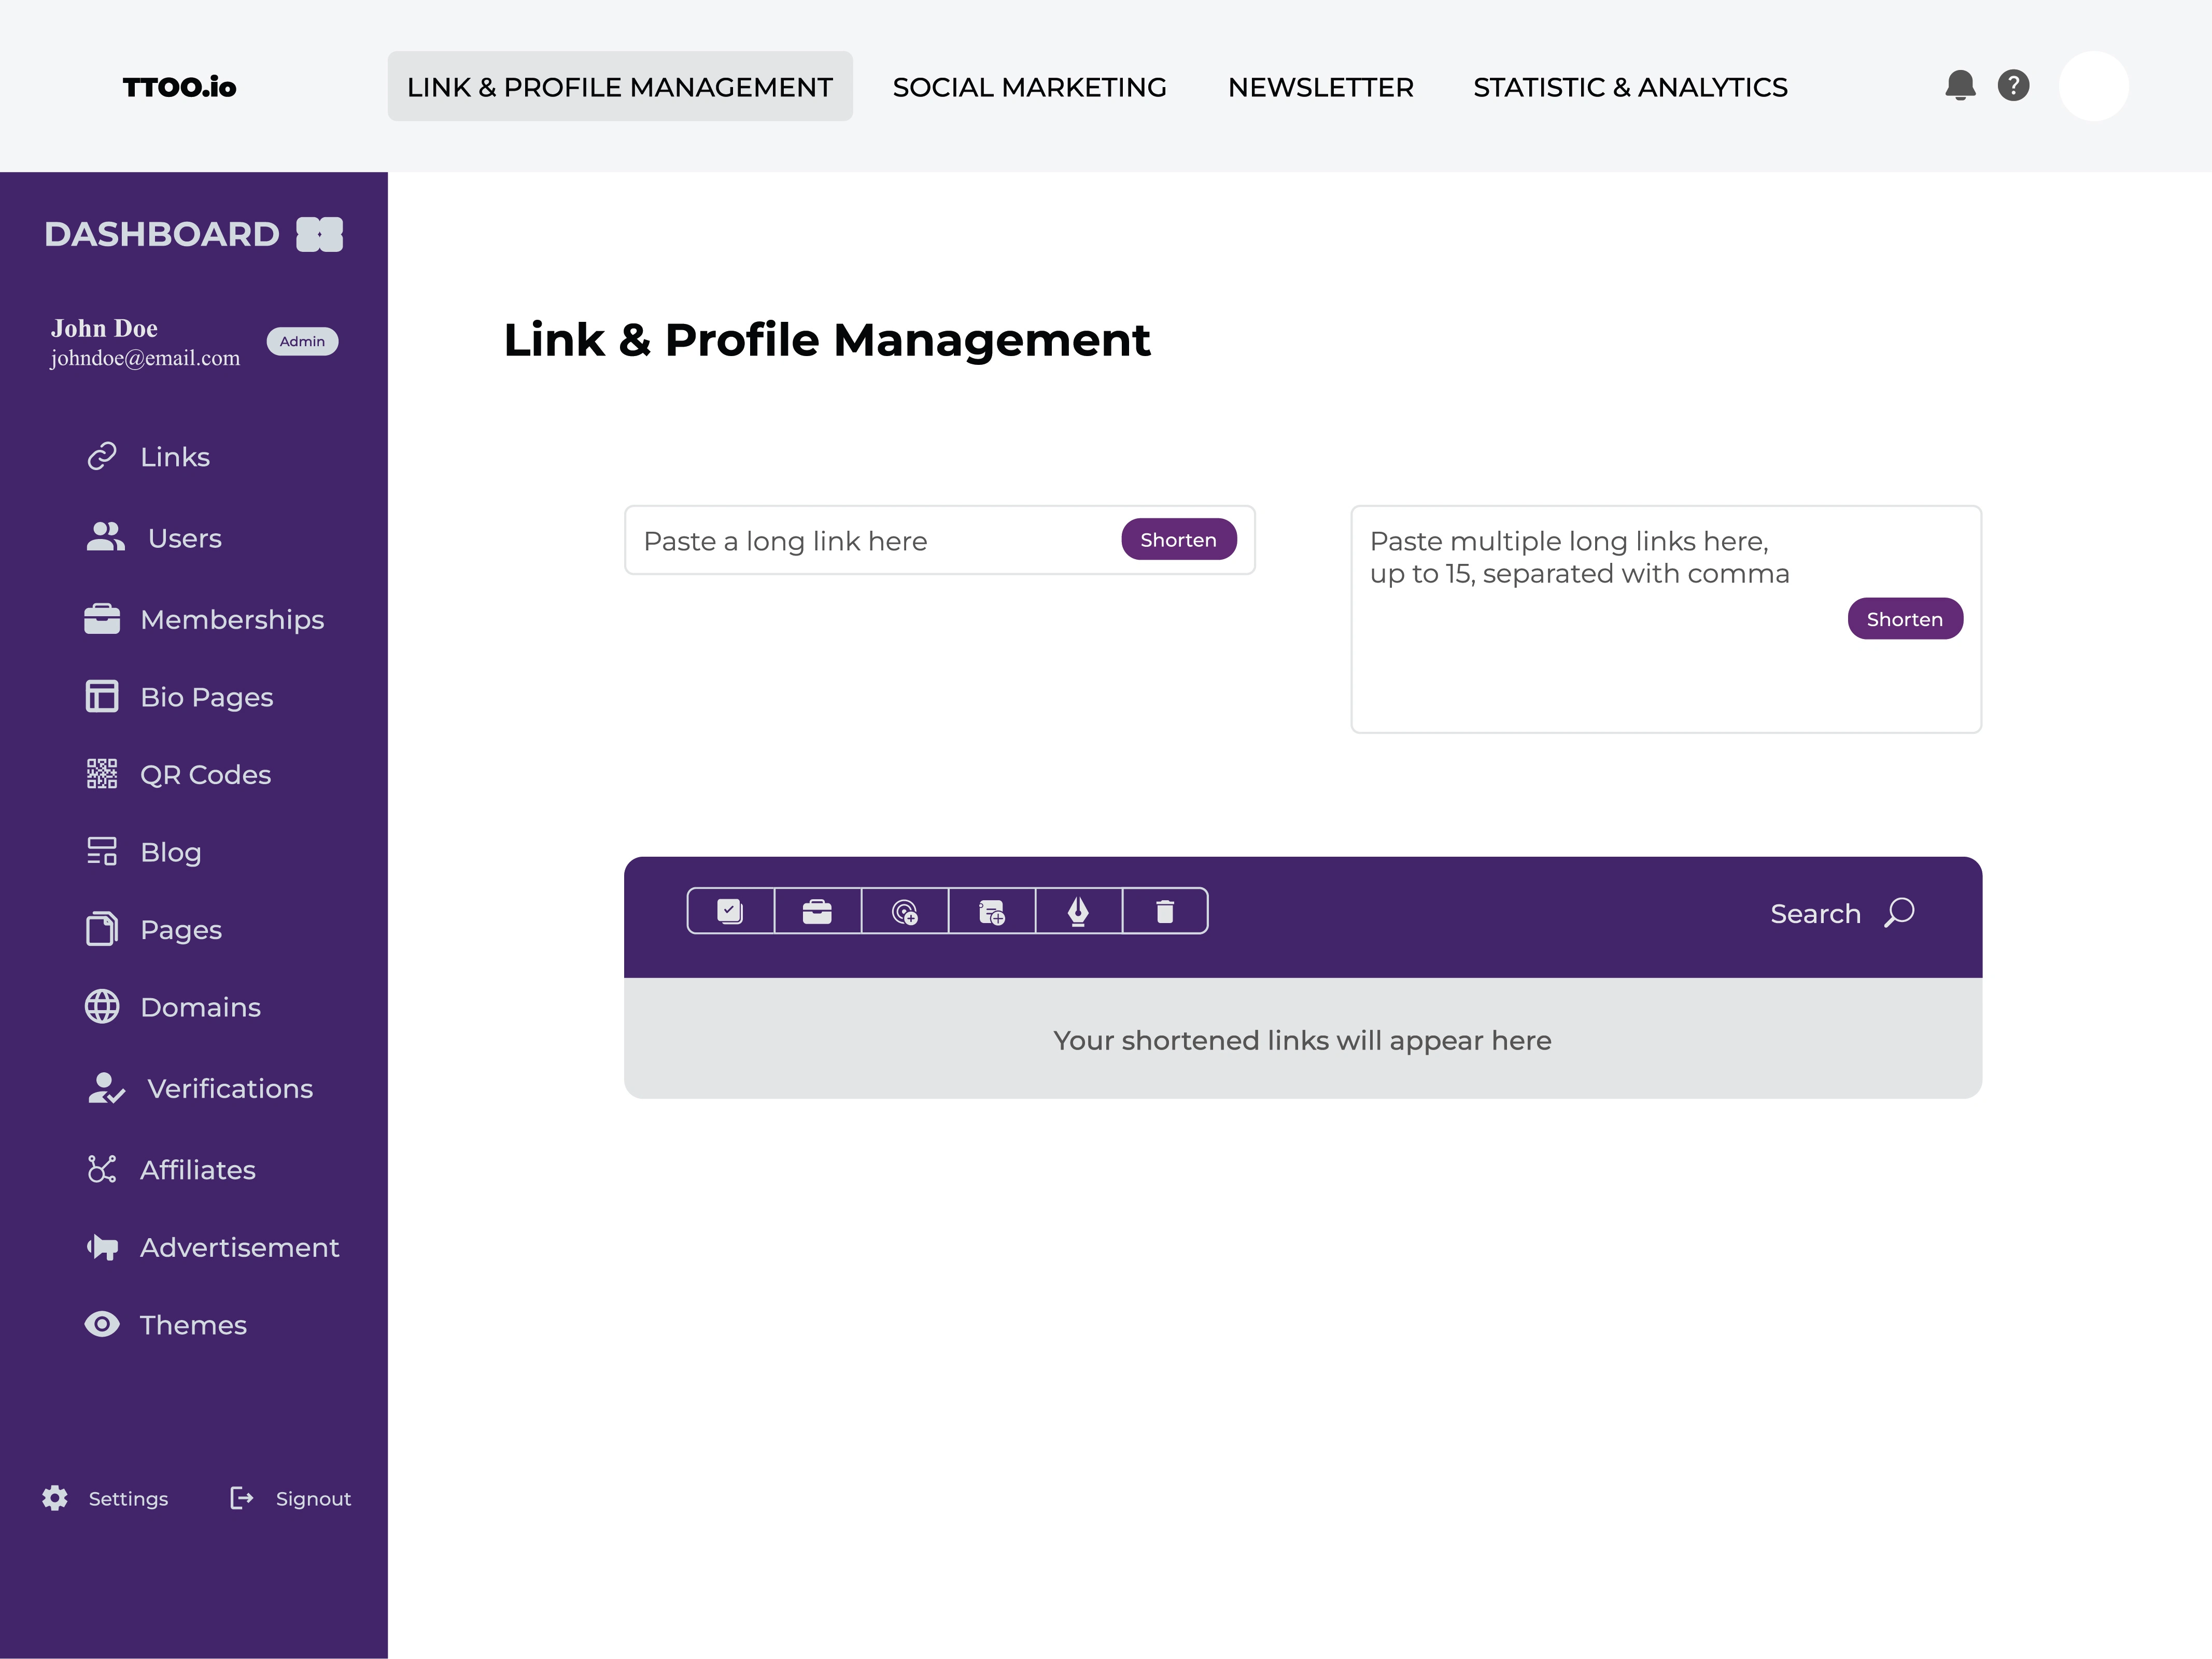Click the briefcase icon in links toolbar
Image resolution: width=2212 pixels, height=1659 pixels.
(817, 911)
